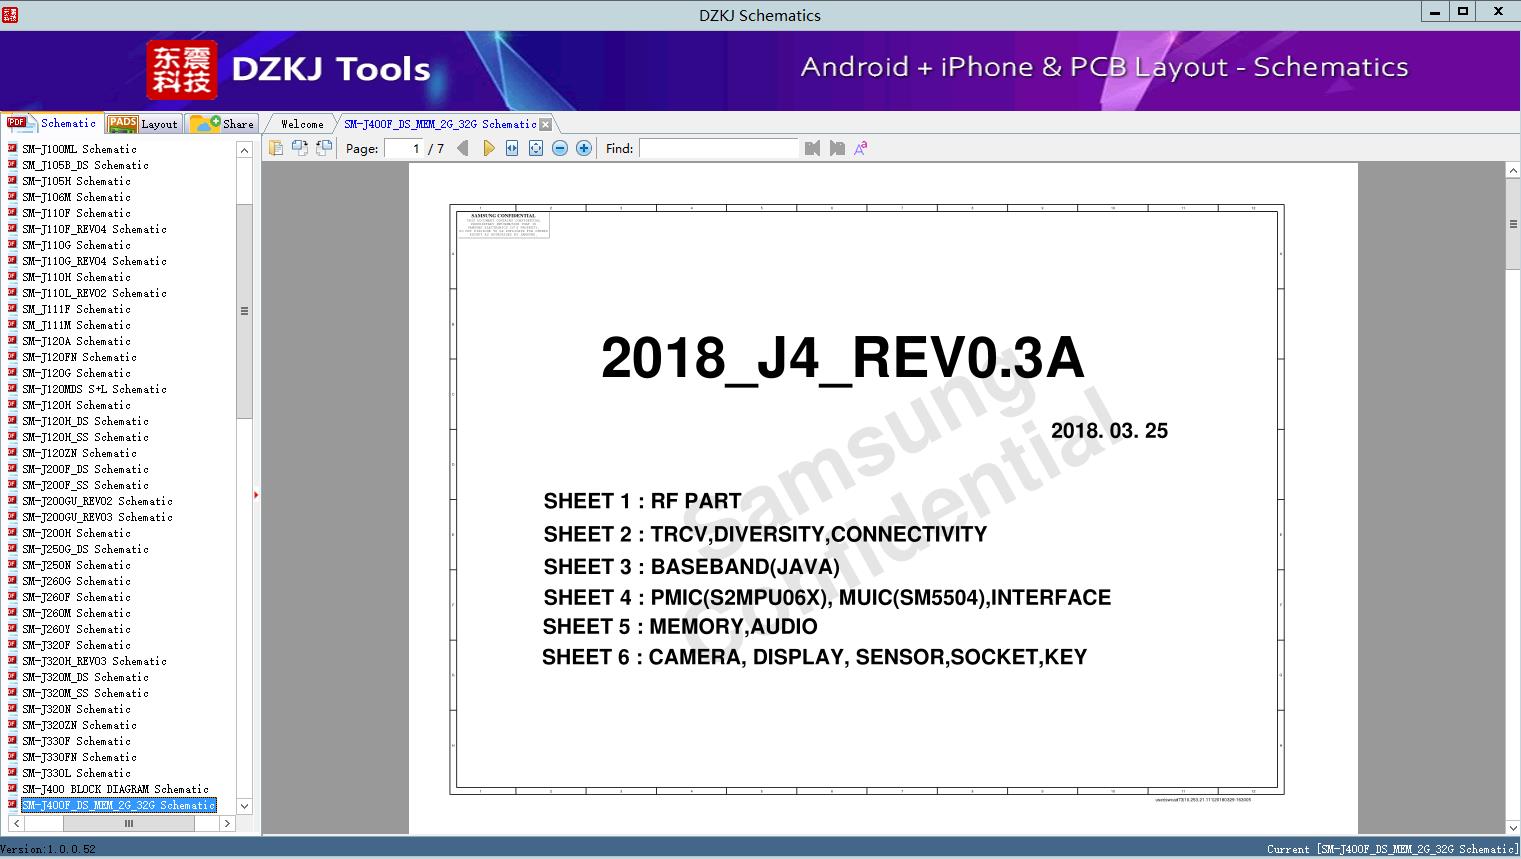Viewport: 1521px width, 859px height.
Task: Open SM-J330FN Schematic entry
Action: coord(79,757)
